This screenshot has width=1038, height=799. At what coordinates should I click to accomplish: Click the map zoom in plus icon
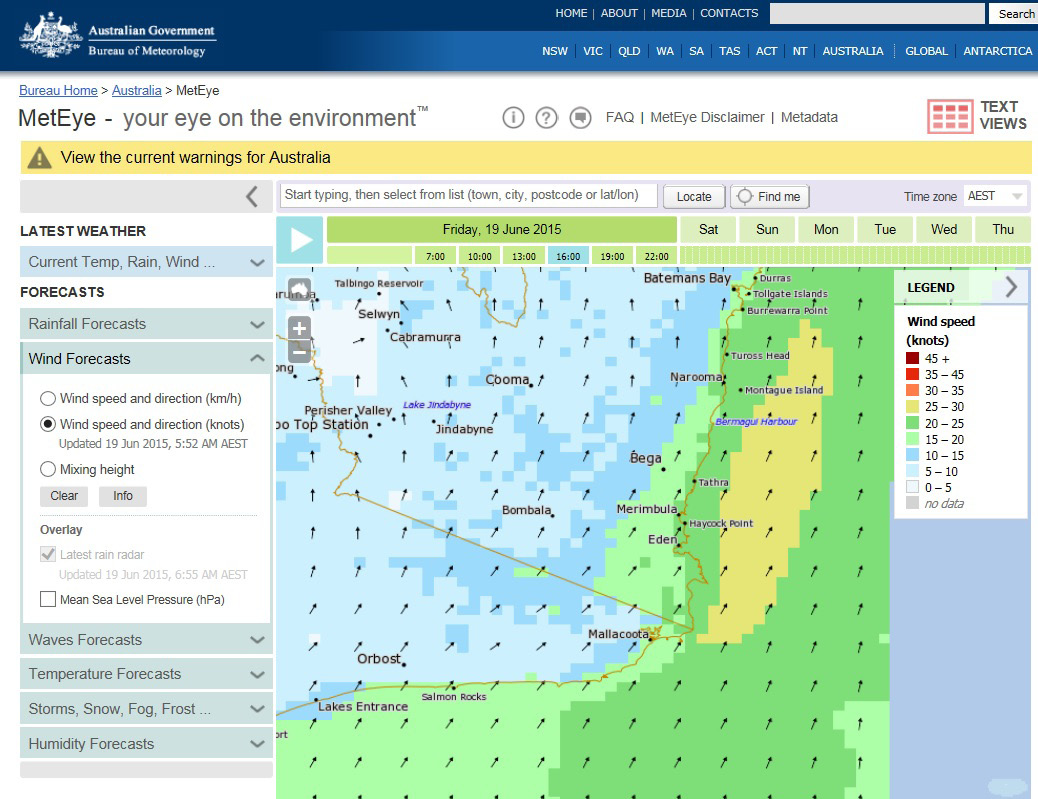point(299,328)
